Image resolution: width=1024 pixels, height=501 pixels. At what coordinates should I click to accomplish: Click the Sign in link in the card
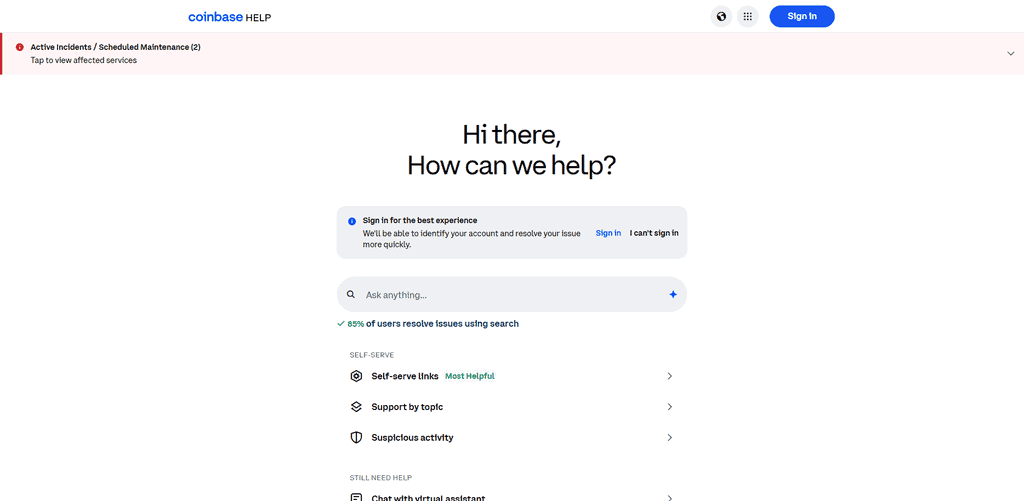(x=608, y=233)
